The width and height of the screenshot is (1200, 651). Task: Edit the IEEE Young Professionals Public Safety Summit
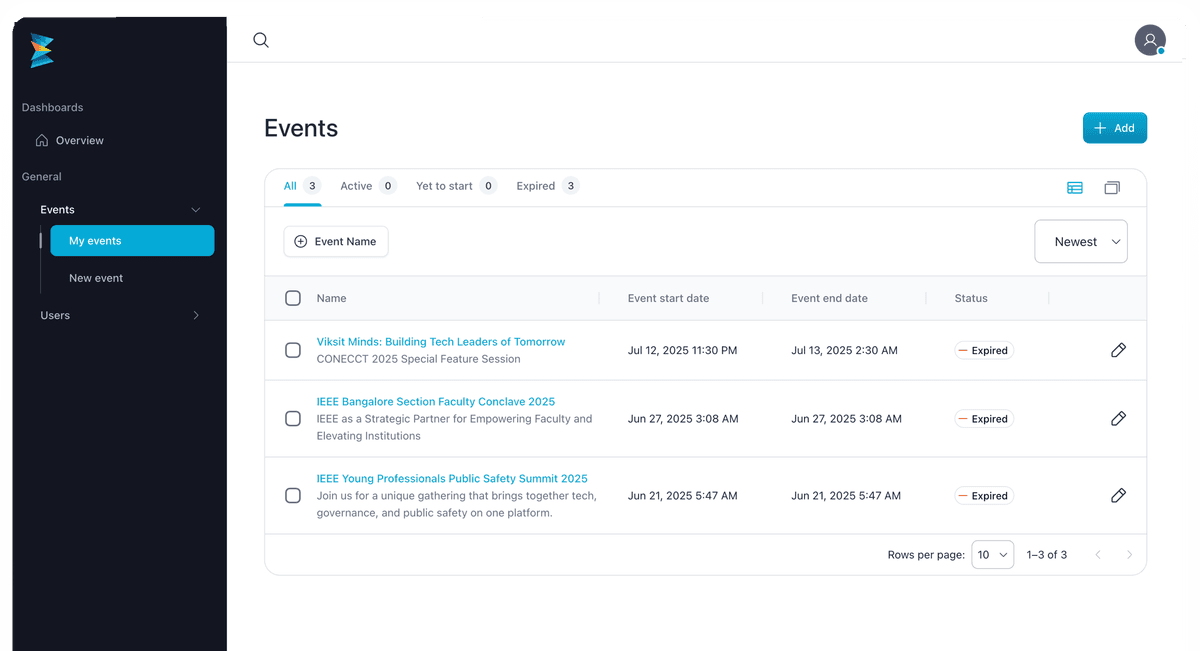1118,495
